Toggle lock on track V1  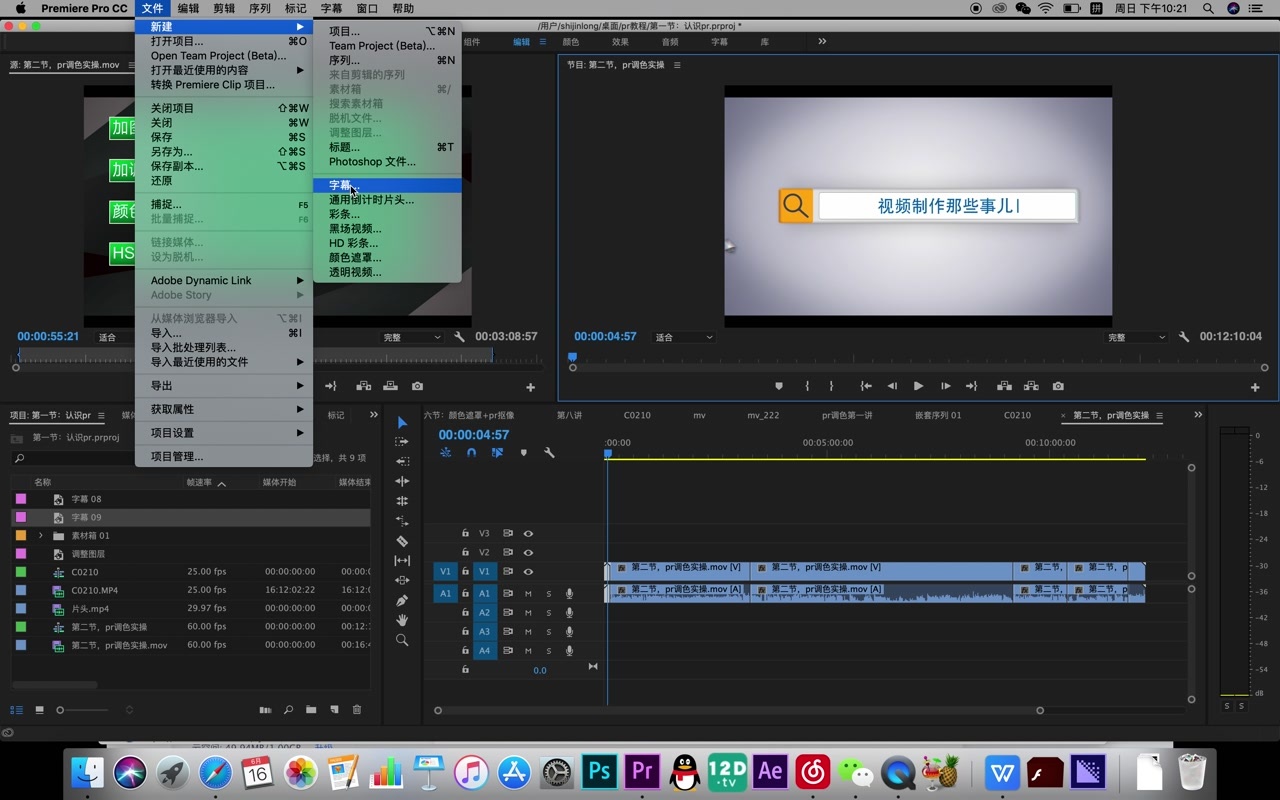(465, 572)
